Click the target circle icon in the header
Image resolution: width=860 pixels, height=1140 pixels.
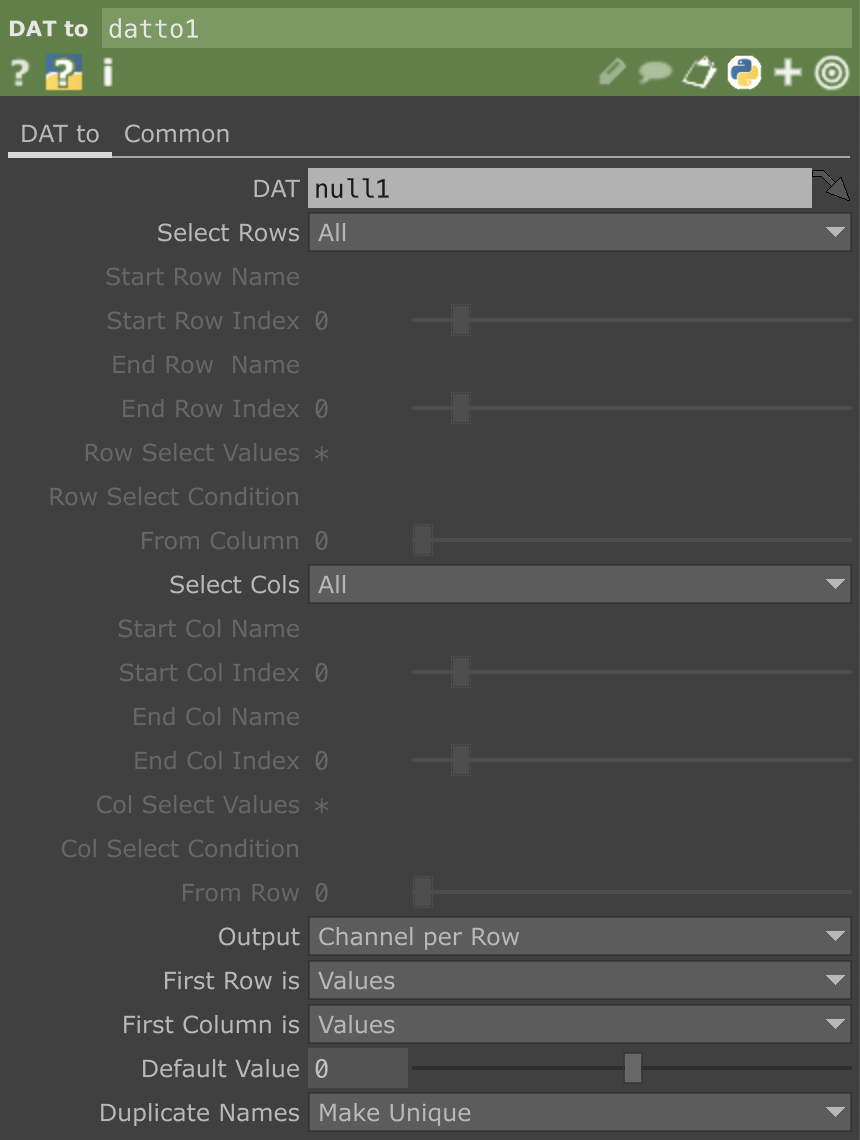[831, 72]
